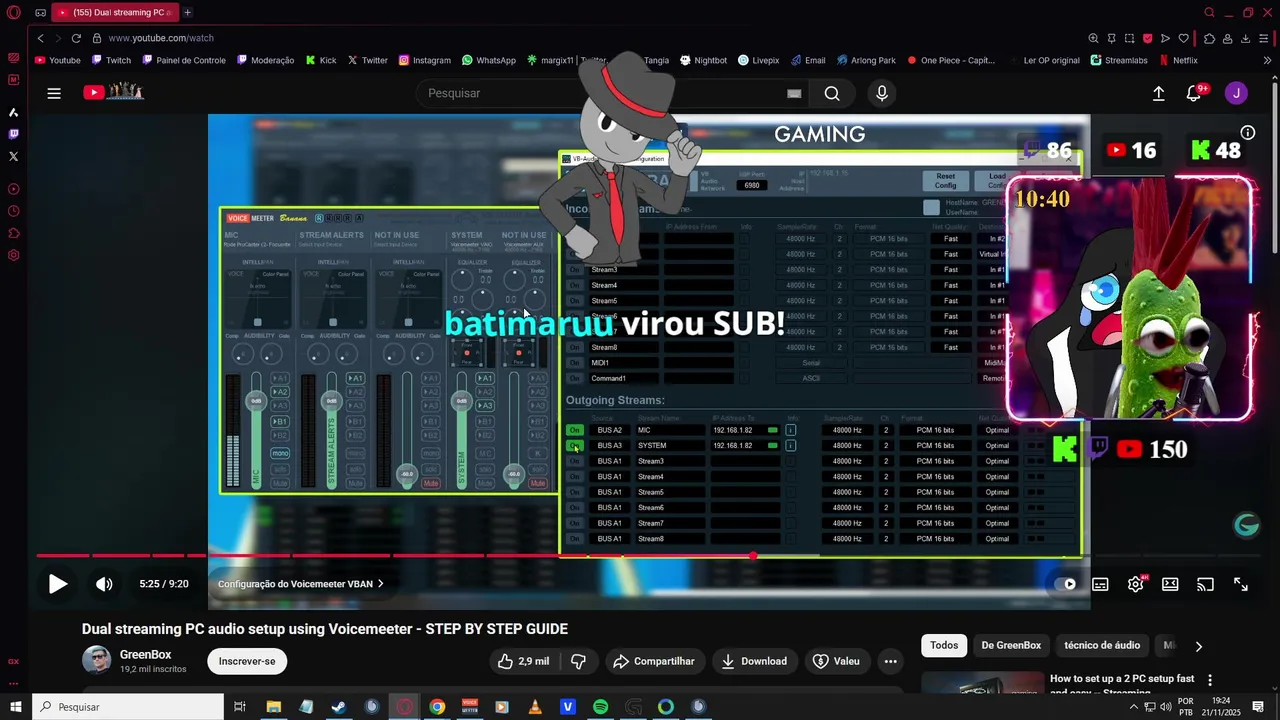The image size is (1280, 720).
Task: Go back to the previous page
Action: (x=40, y=38)
